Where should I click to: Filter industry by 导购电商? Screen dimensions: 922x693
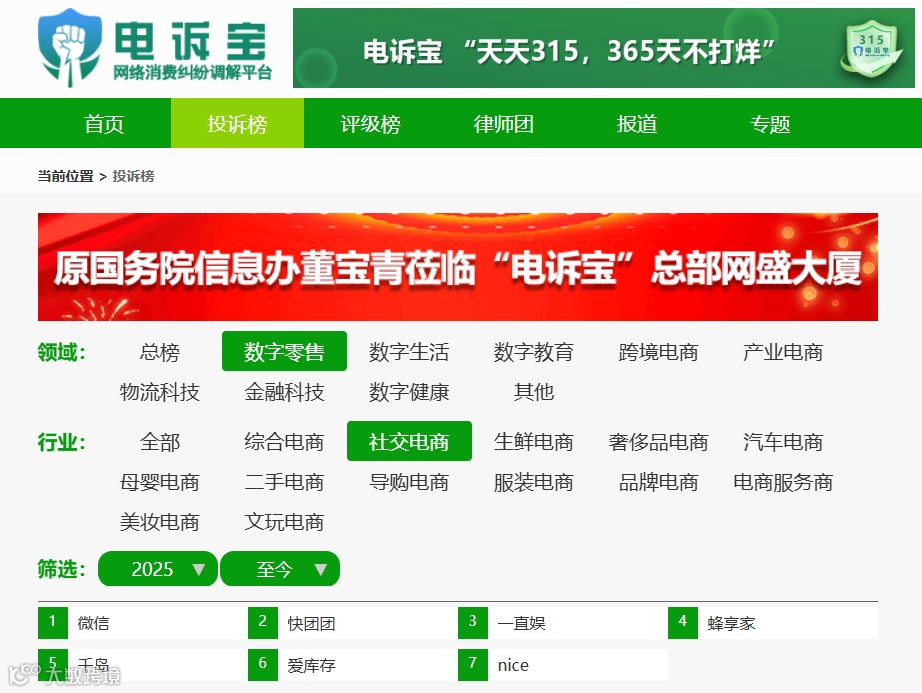point(409,482)
